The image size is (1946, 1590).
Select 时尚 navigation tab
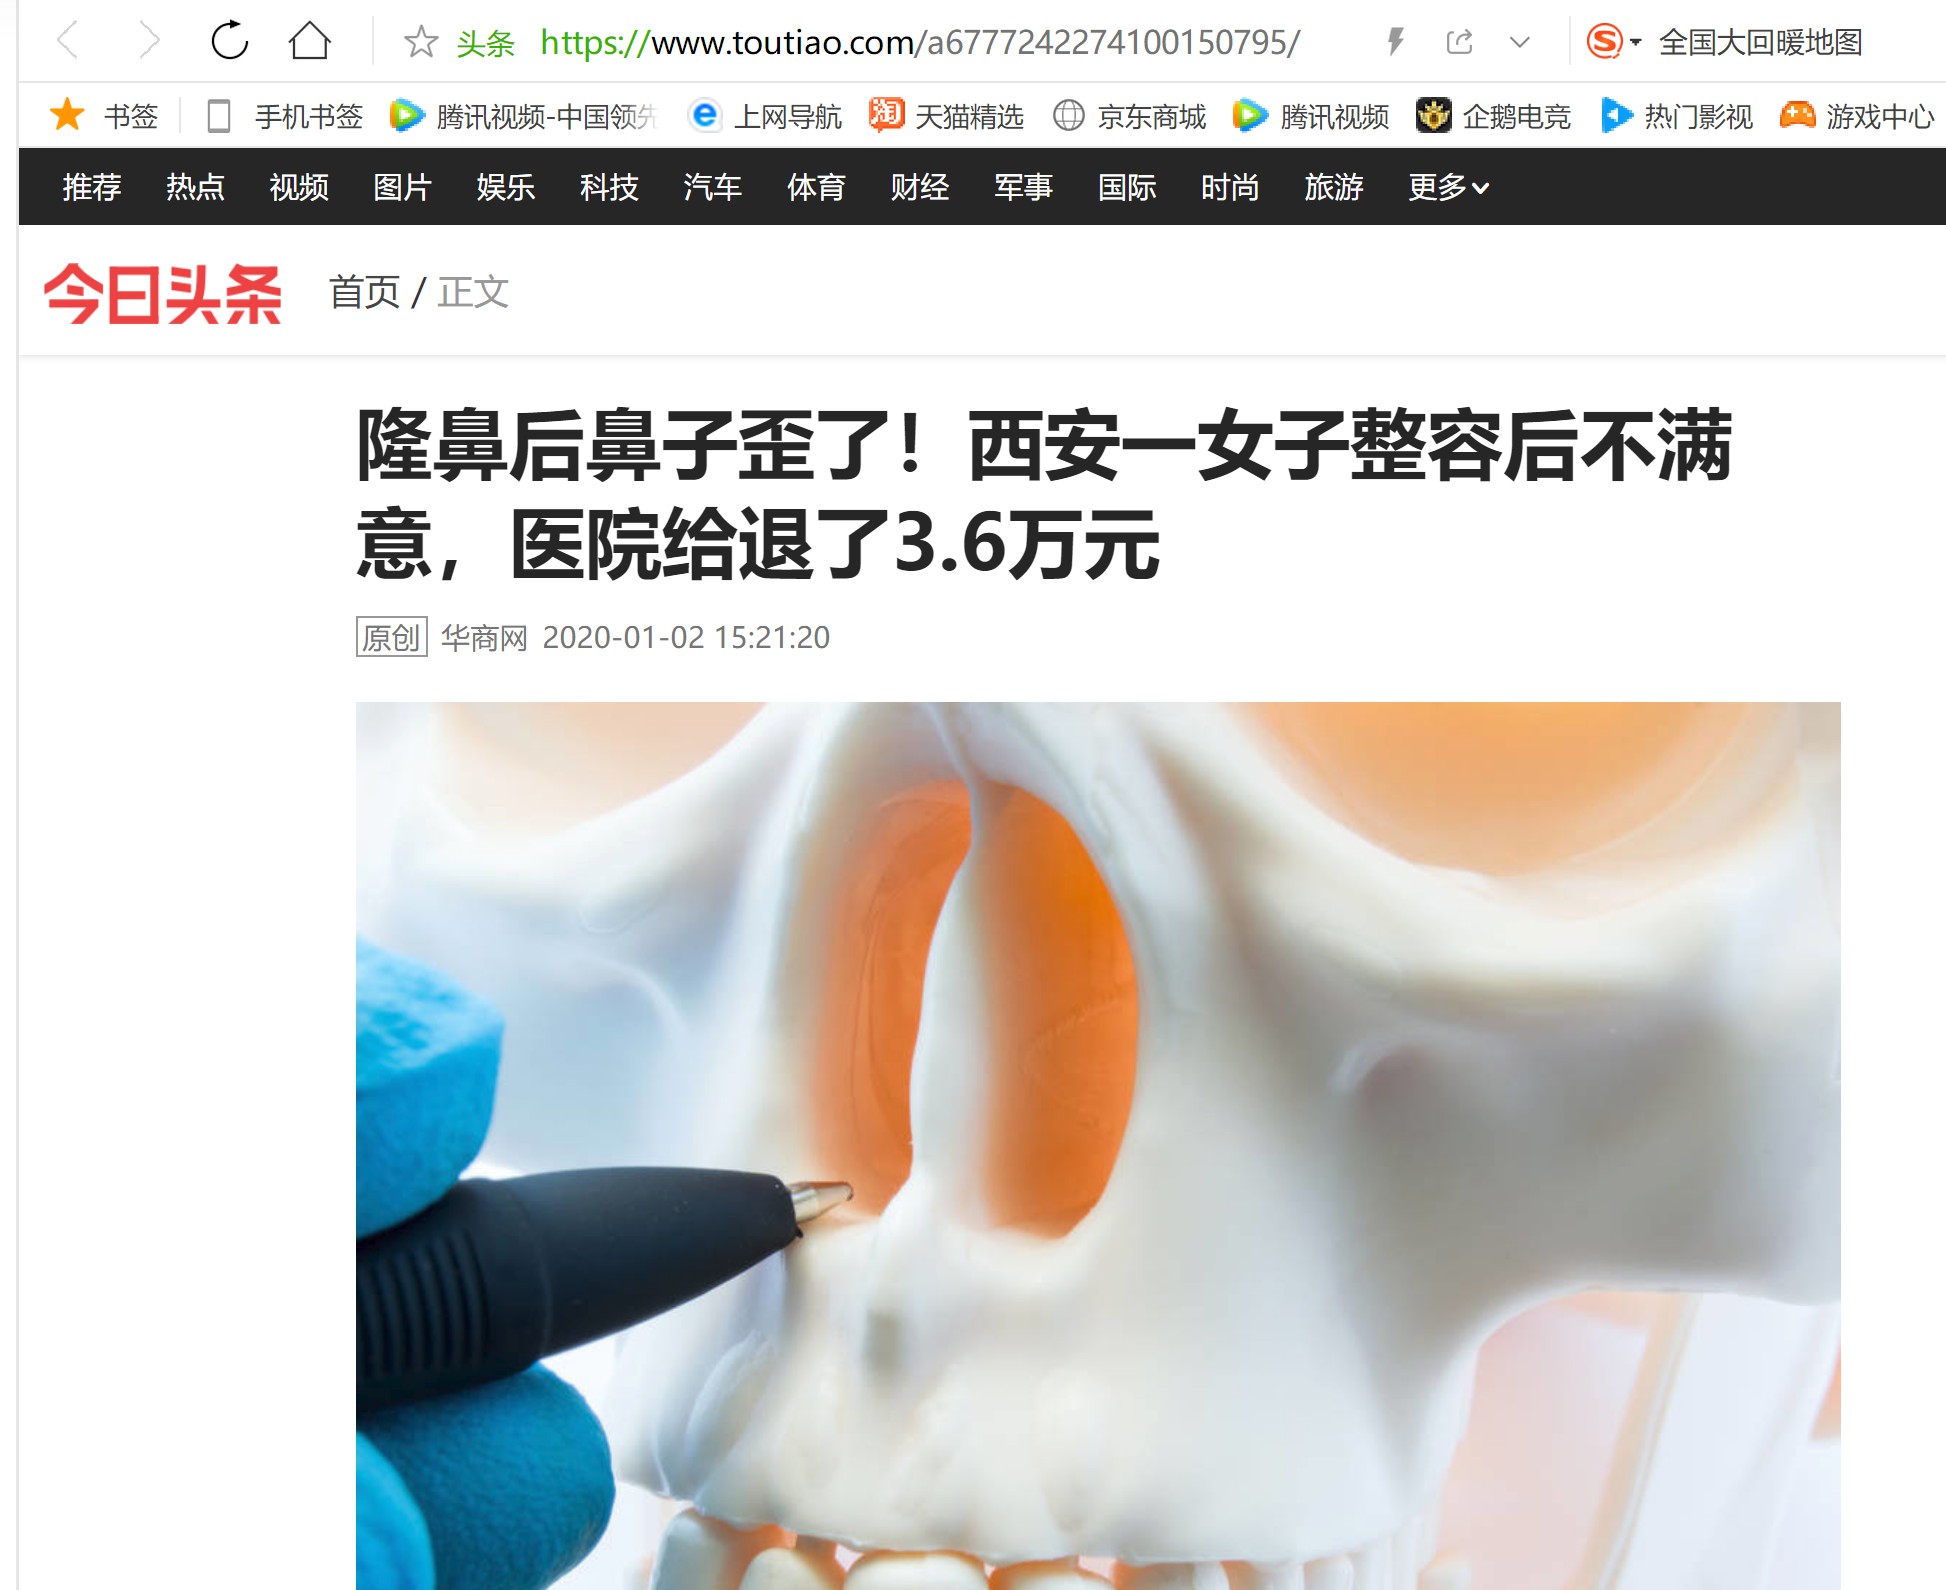[1230, 187]
